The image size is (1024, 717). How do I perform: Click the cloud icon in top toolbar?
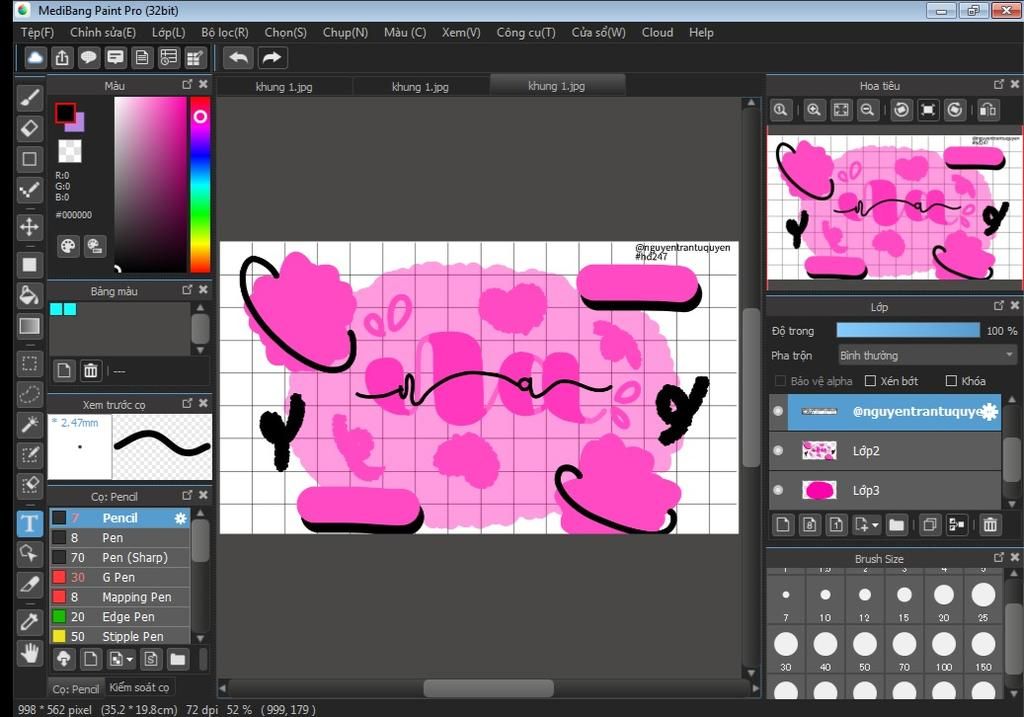[x=35, y=57]
